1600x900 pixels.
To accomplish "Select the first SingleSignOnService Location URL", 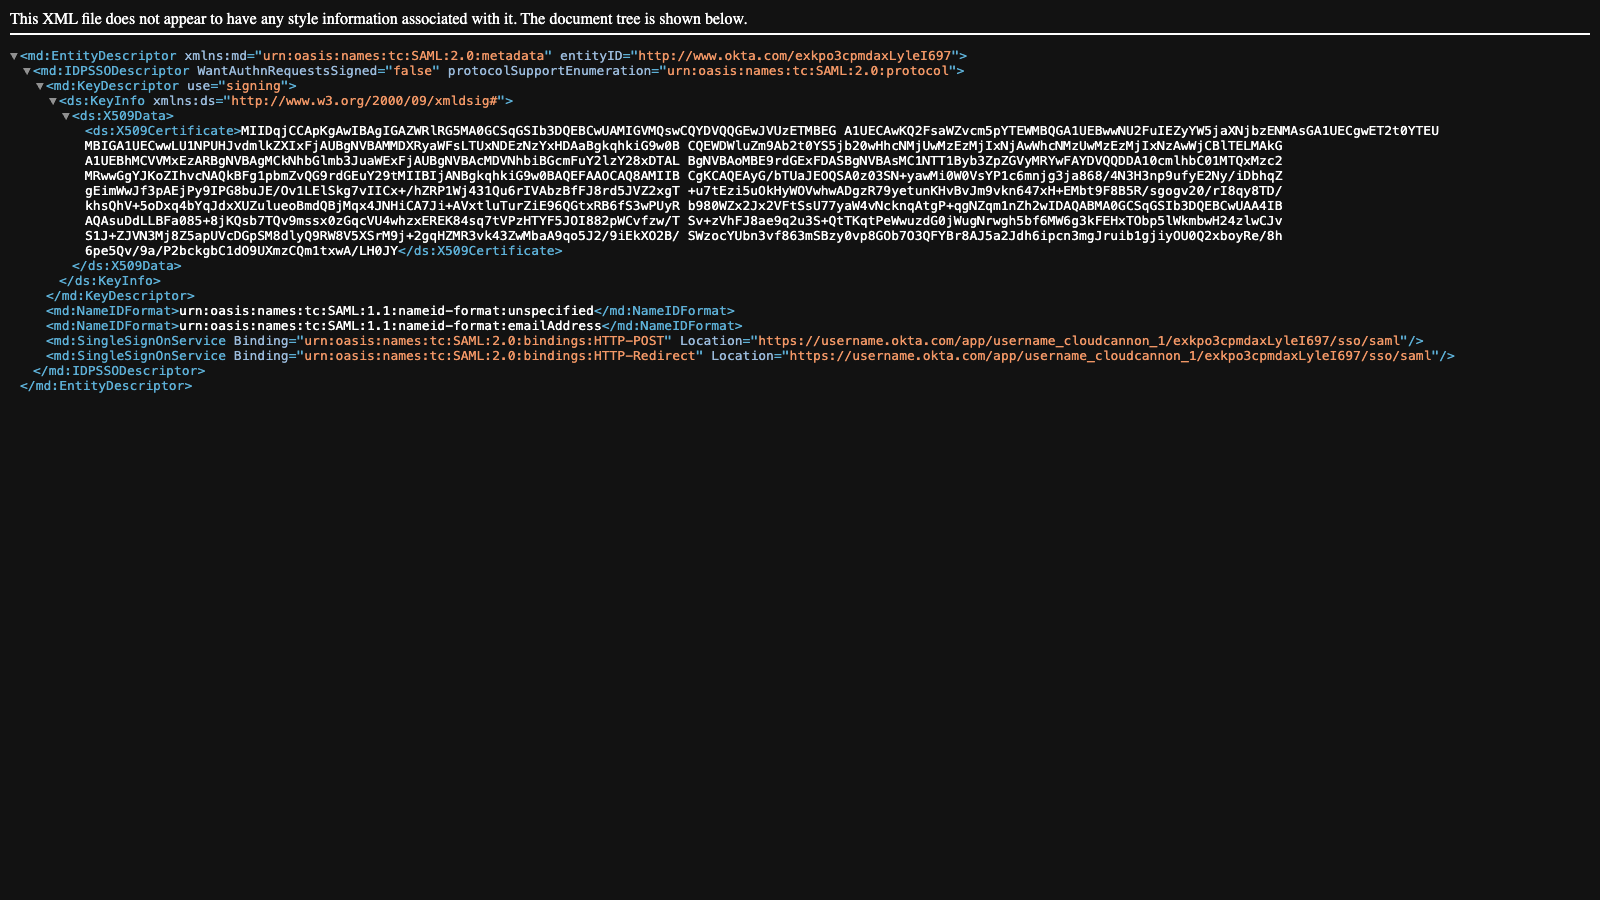I will coord(1085,340).
